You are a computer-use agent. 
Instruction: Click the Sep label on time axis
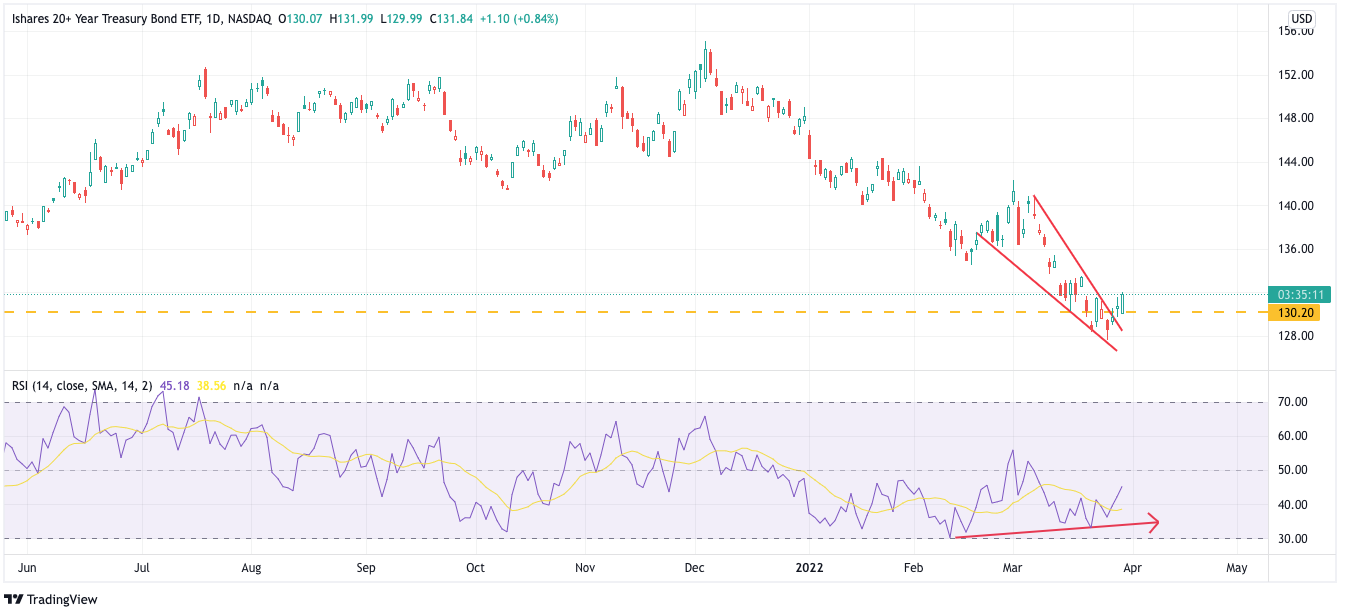pyautogui.click(x=366, y=568)
